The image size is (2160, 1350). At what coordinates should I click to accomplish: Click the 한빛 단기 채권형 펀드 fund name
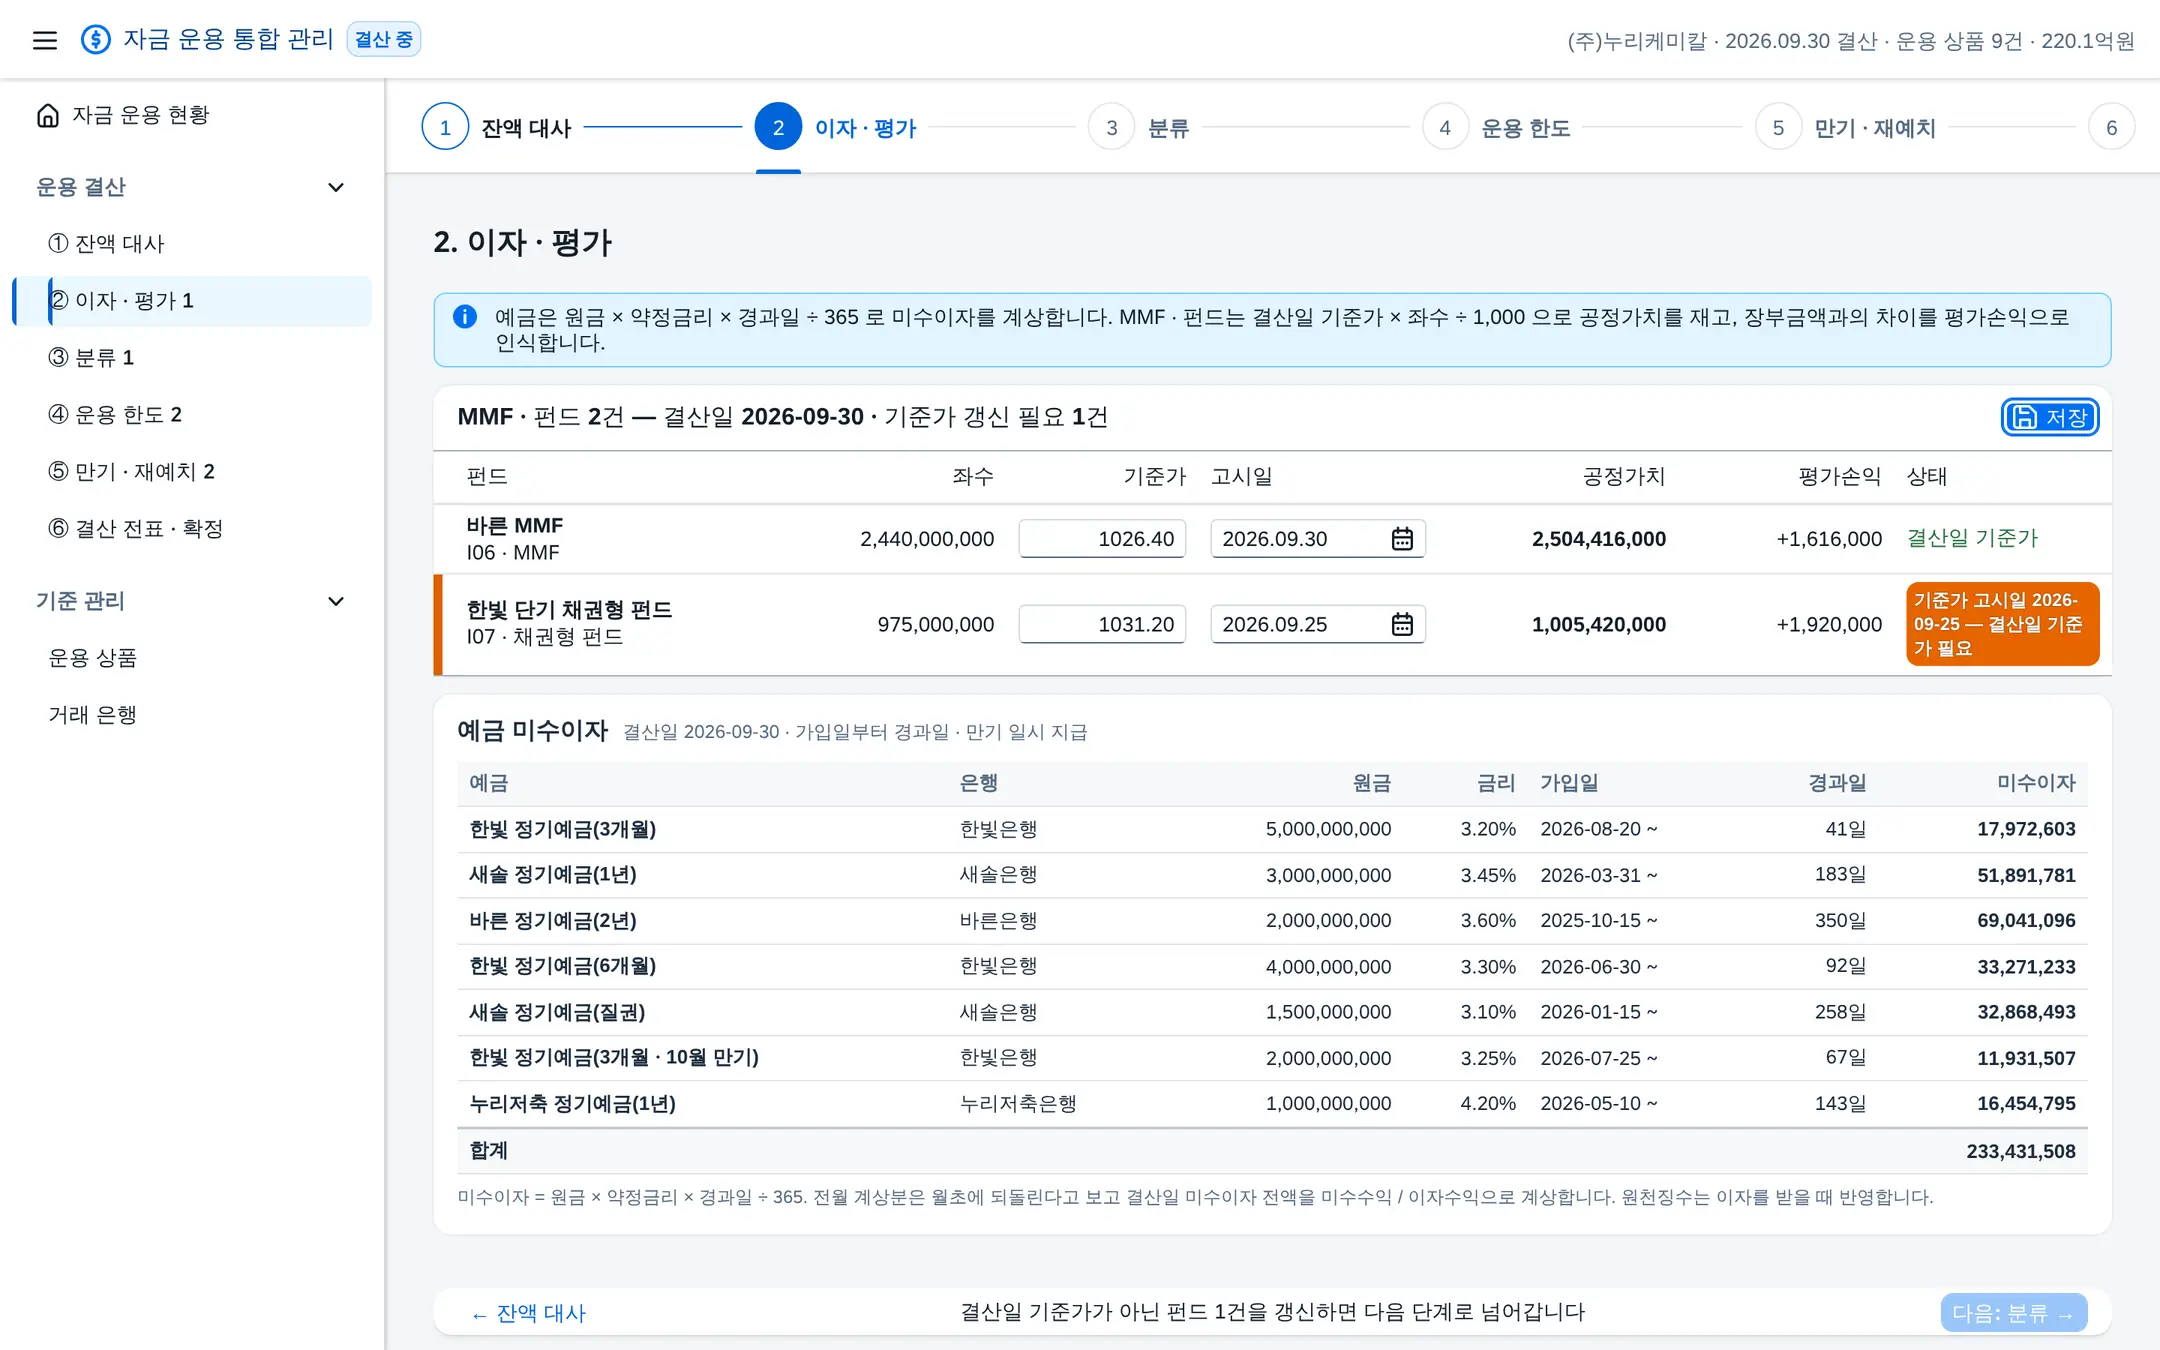click(569, 610)
